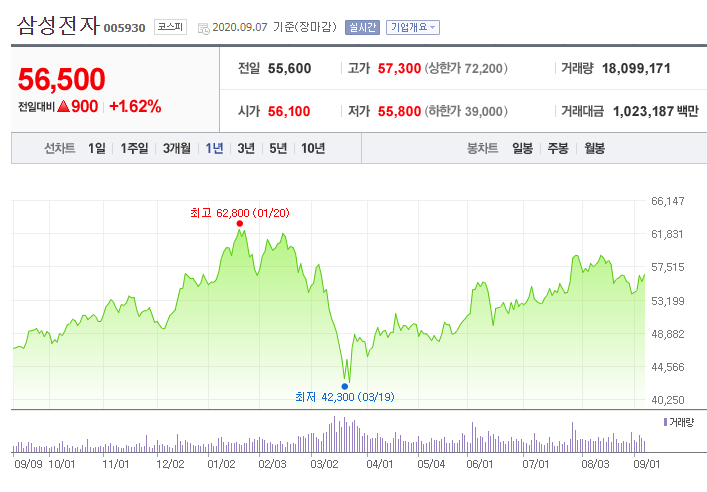The height and width of the screenshot is (492, 707).
Task: Show the 5년 chart range
Action: click(278, 148)
